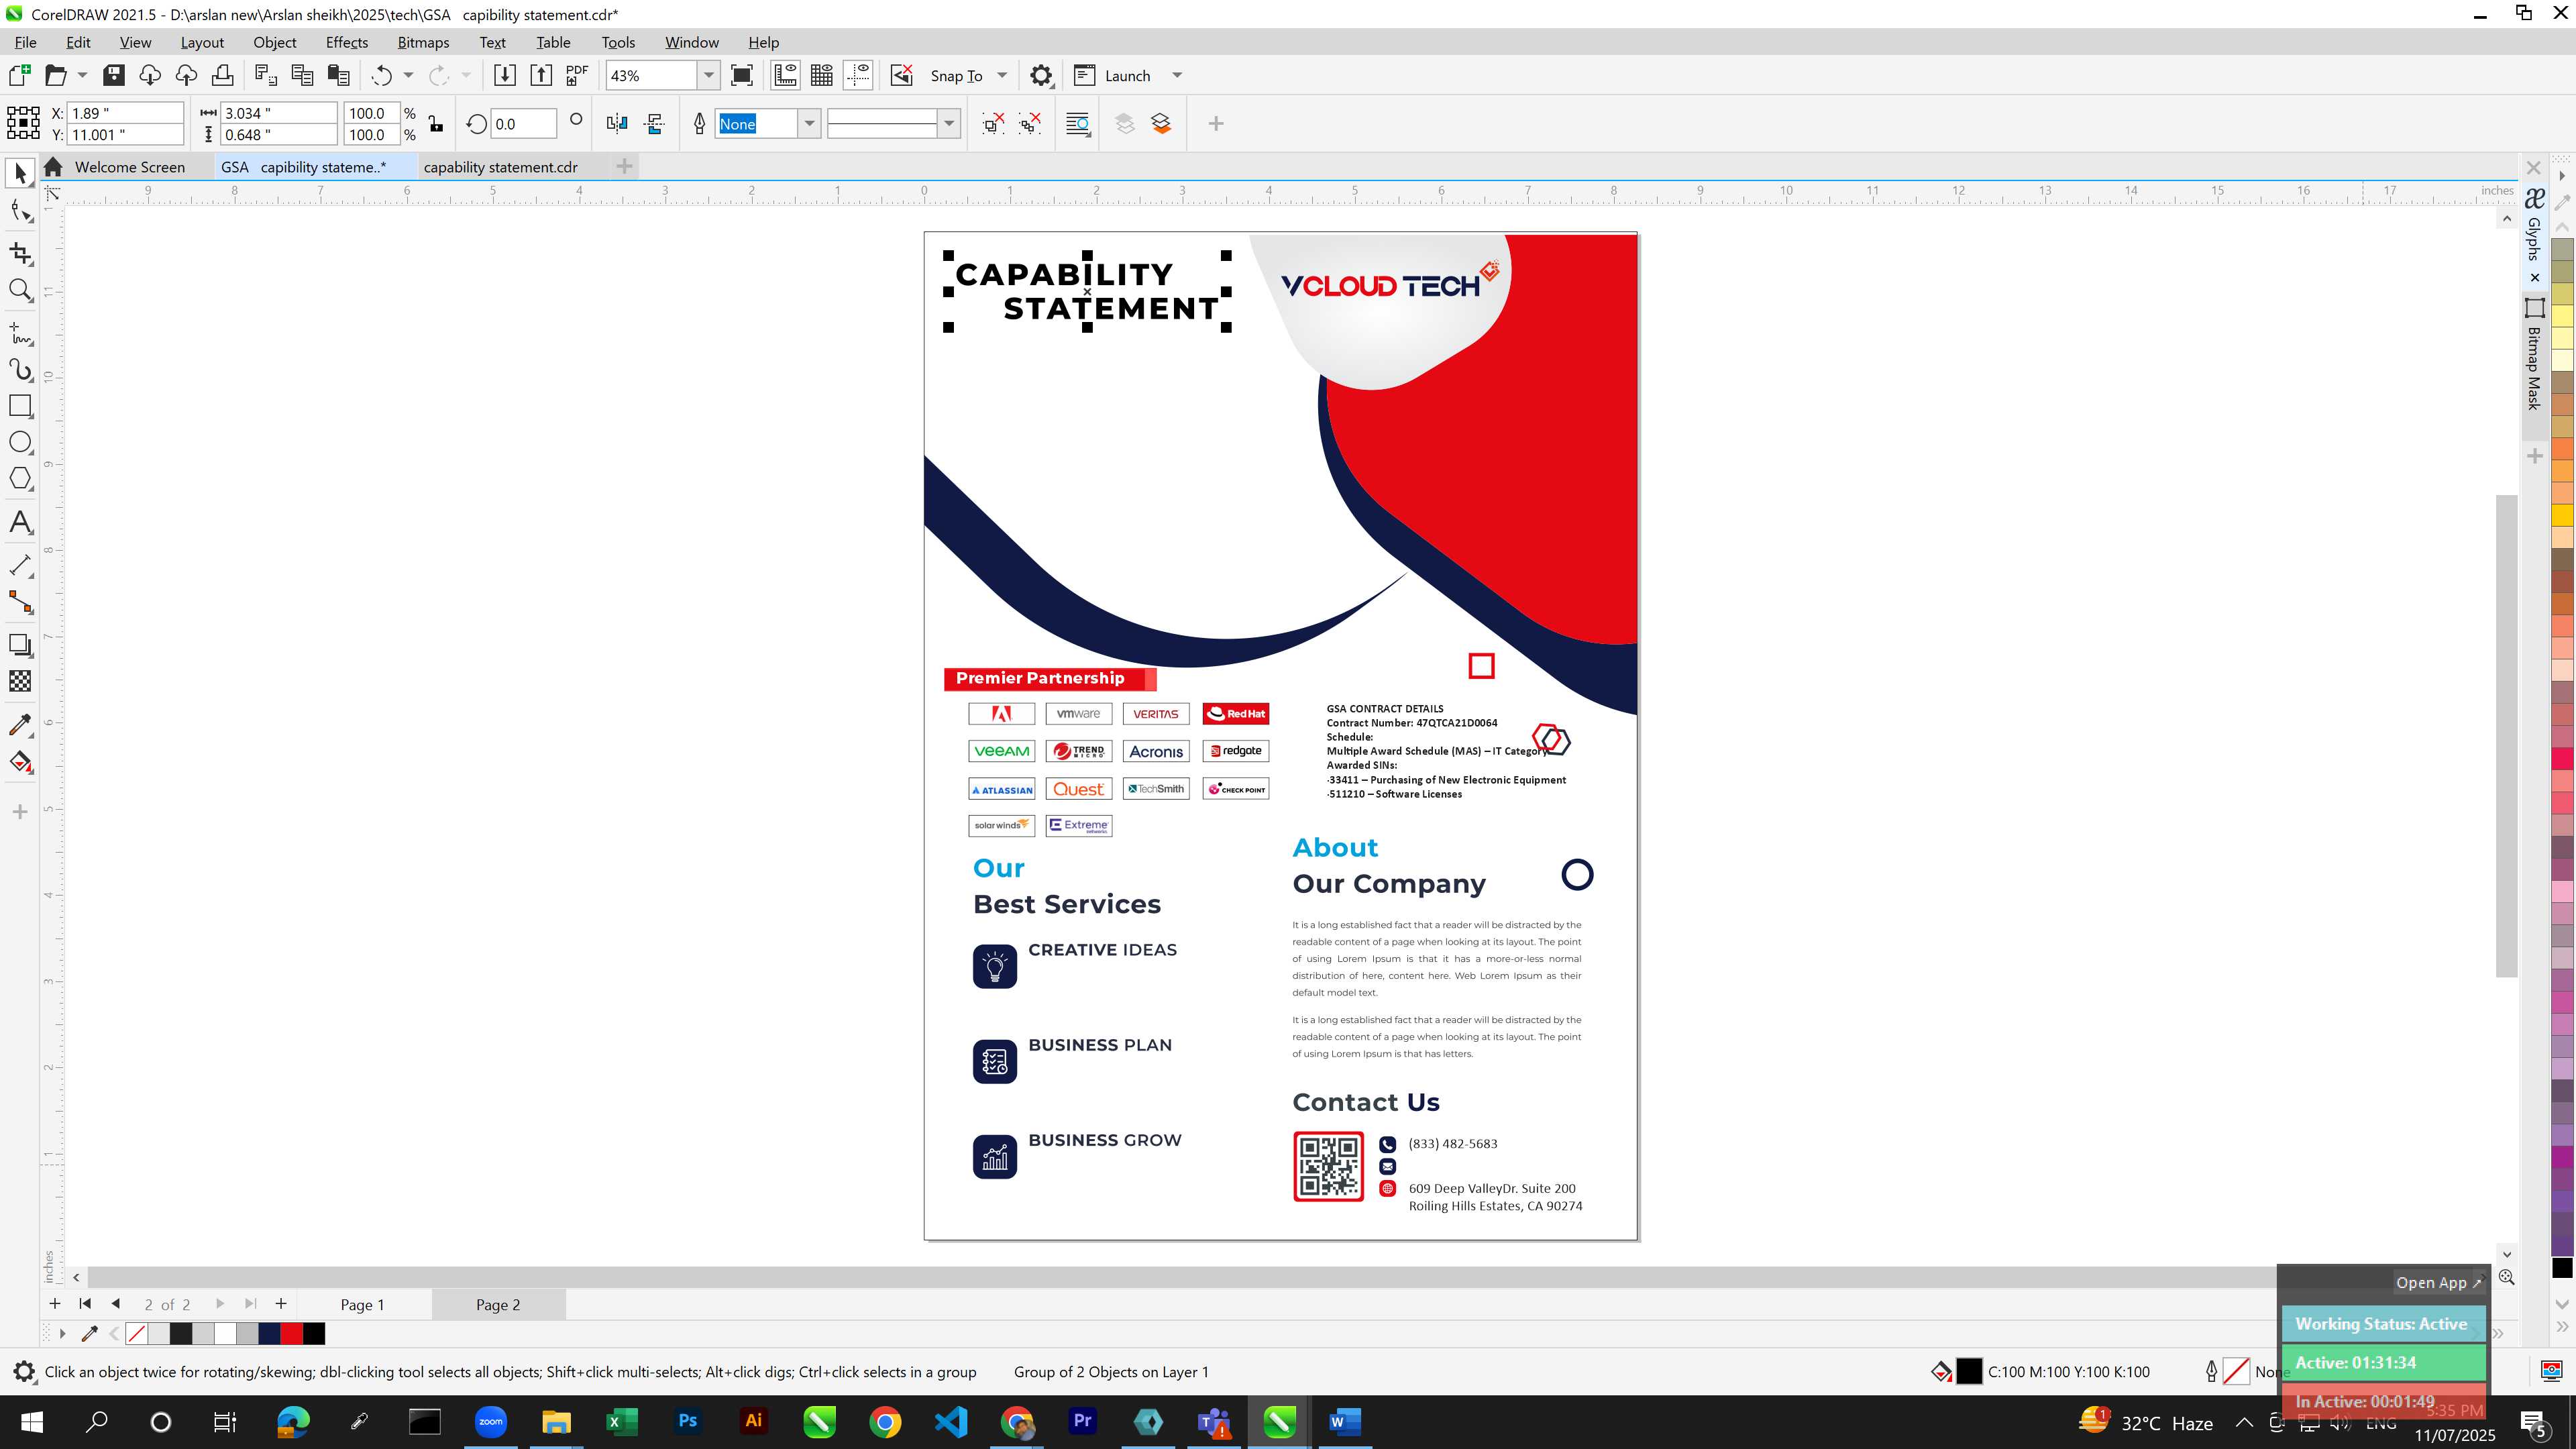Click the Undo icon
Screen dimensions: 2576x1449
click(381, 75)
